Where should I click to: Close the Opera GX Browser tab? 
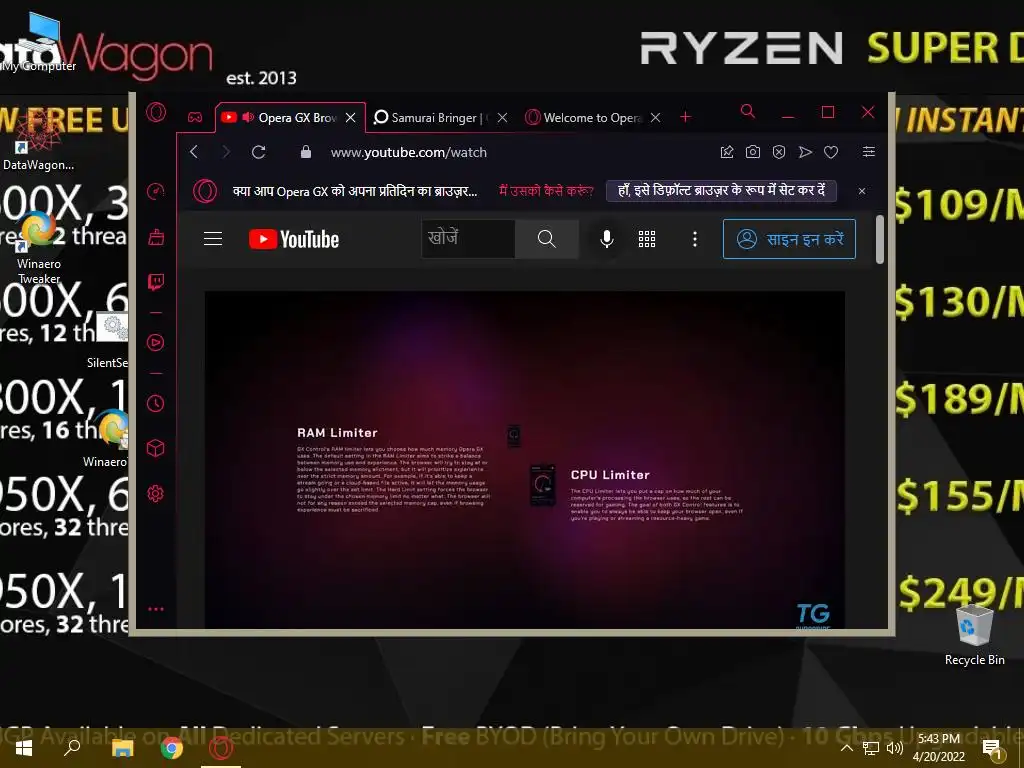click(351, 118)
